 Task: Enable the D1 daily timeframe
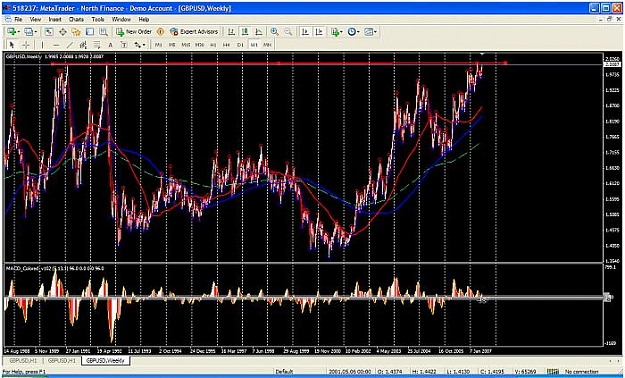(240, 45)
